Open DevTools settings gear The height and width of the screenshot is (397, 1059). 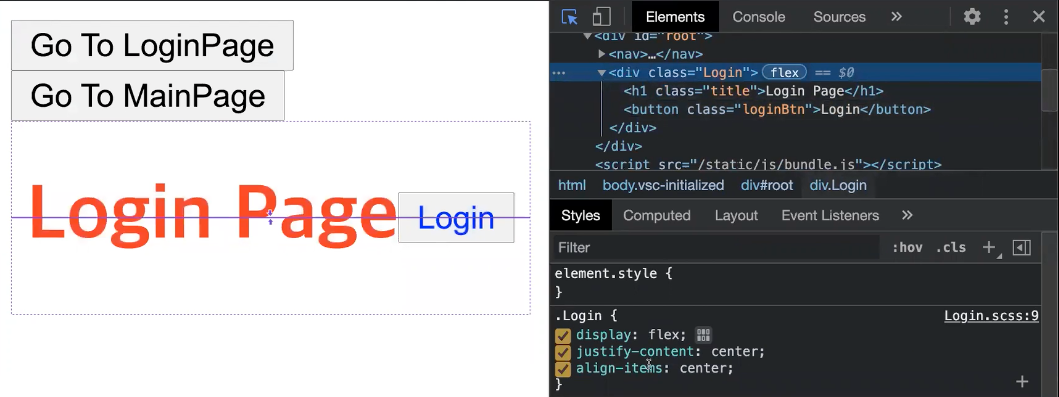[x=972, y=17]
